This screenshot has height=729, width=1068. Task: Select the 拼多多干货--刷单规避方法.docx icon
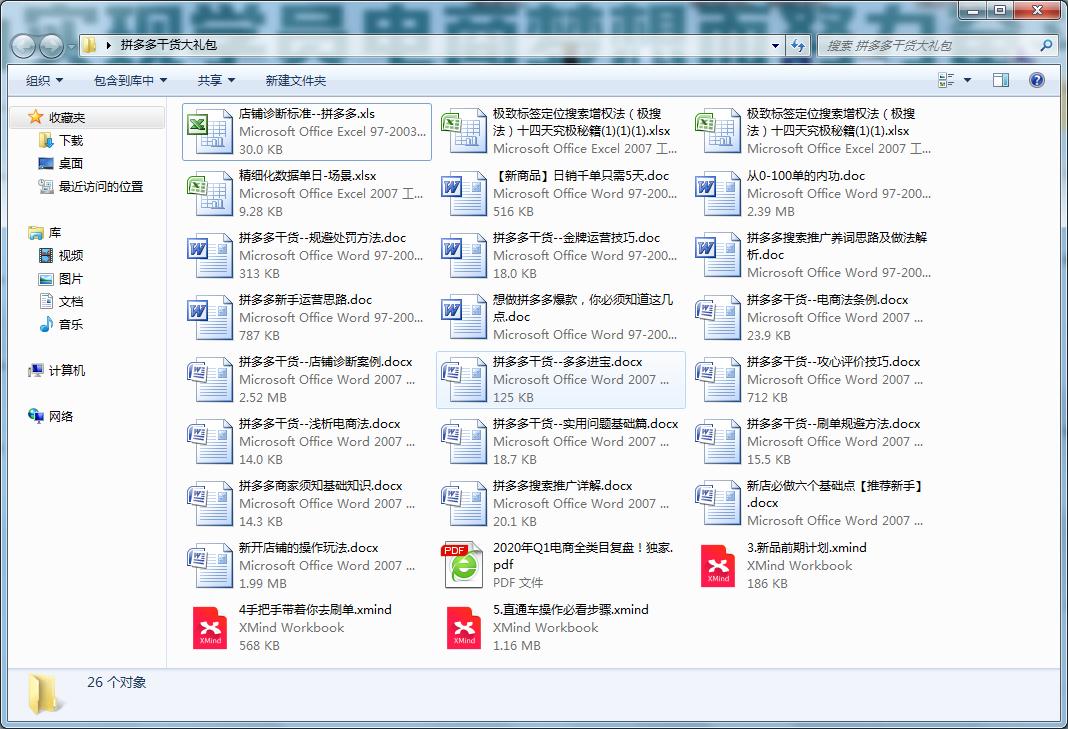tap(718, 441)
